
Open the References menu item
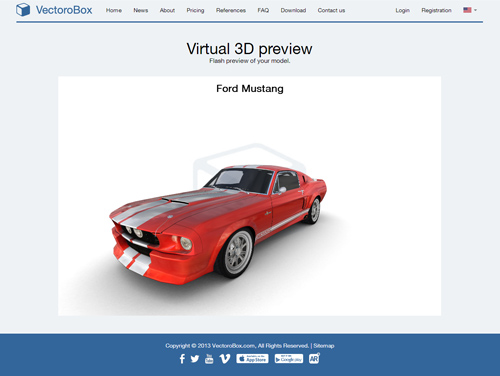click(231, 10)
